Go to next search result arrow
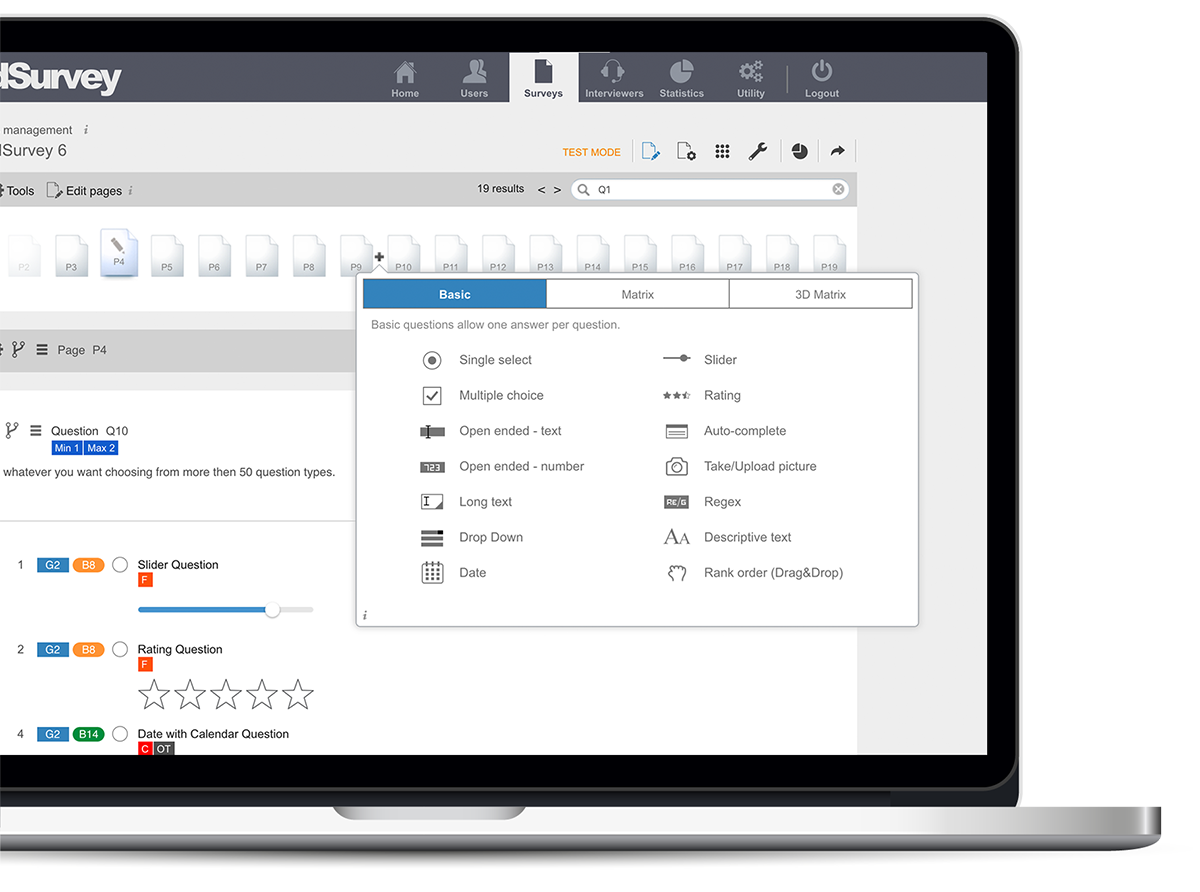The image size is (1200, 892). coord(557,189)
